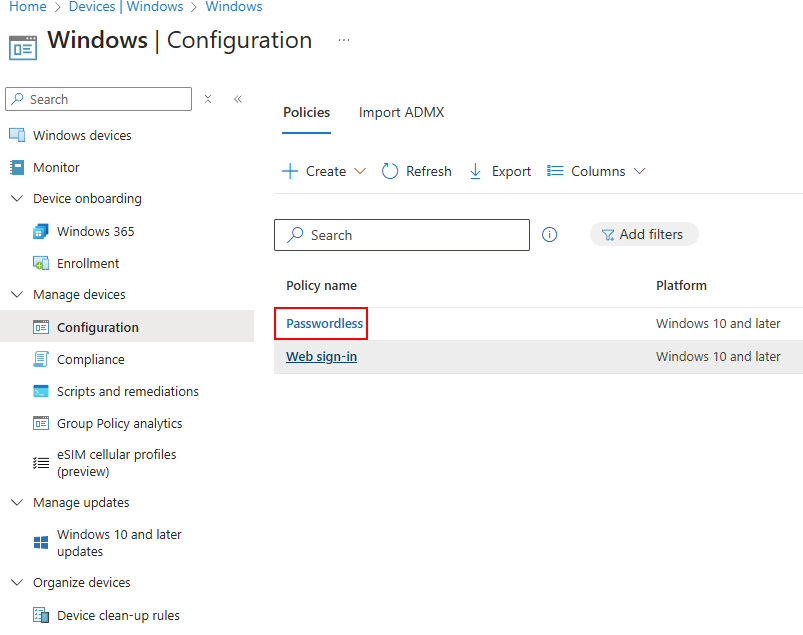803x635 pixels.
Task: Collapse the Organize devices section chevron
Action: 17,582
